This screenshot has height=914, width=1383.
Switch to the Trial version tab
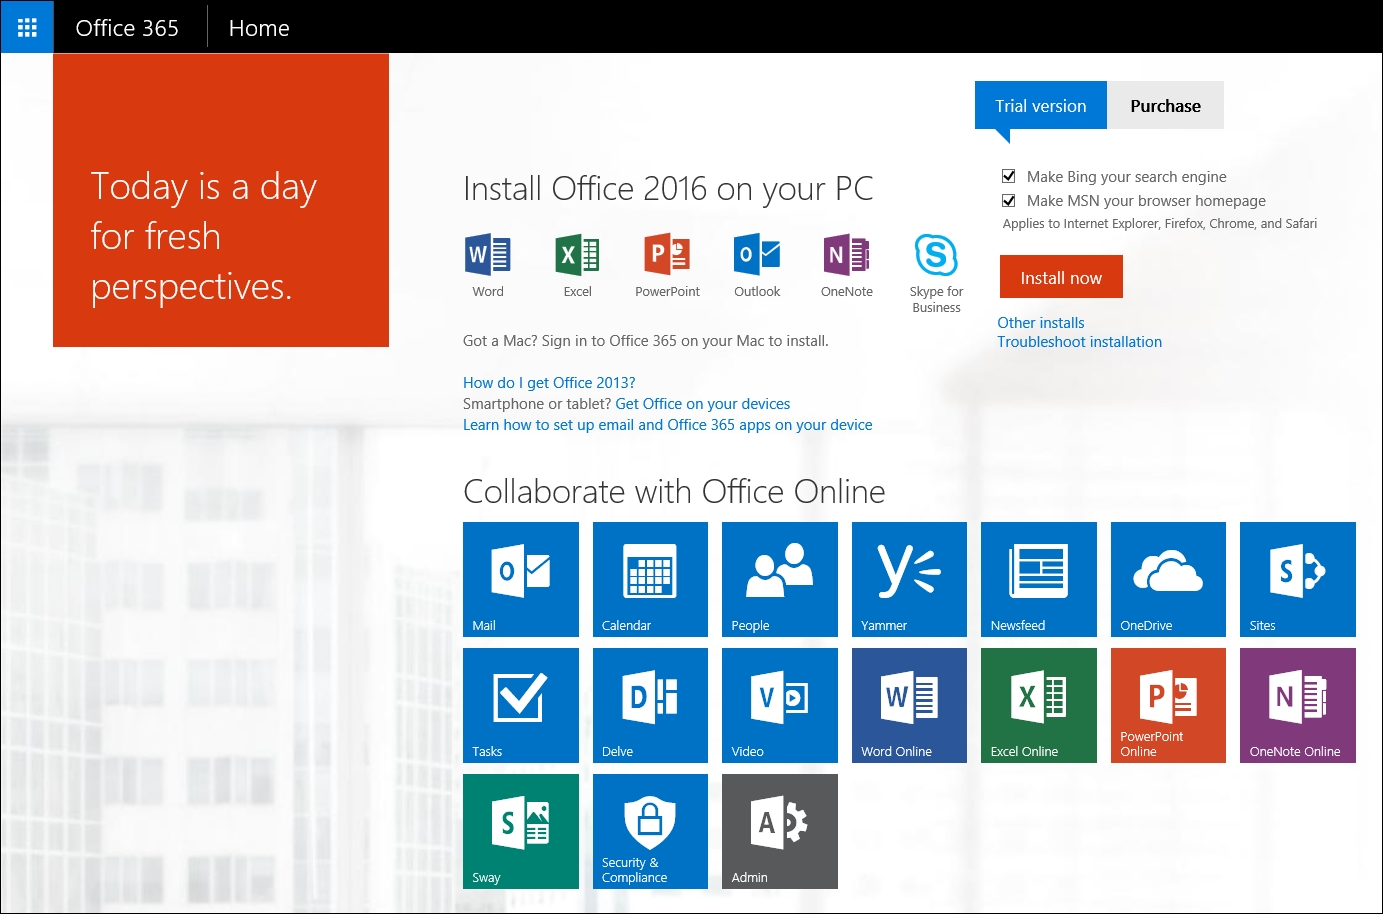click(x=1041, y=105)
